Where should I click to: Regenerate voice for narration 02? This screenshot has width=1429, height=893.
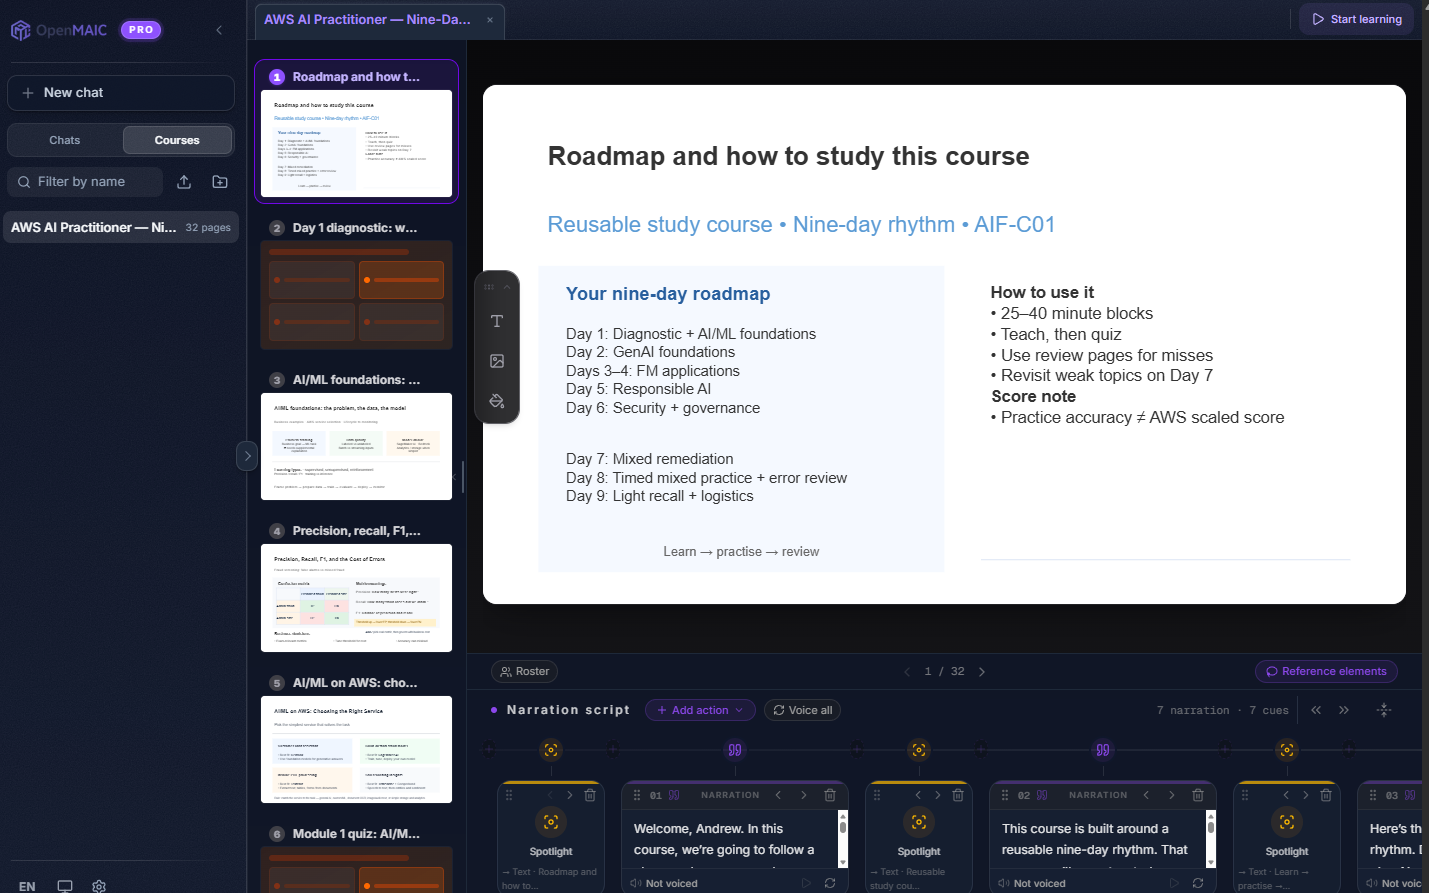tap(1198, 883)
